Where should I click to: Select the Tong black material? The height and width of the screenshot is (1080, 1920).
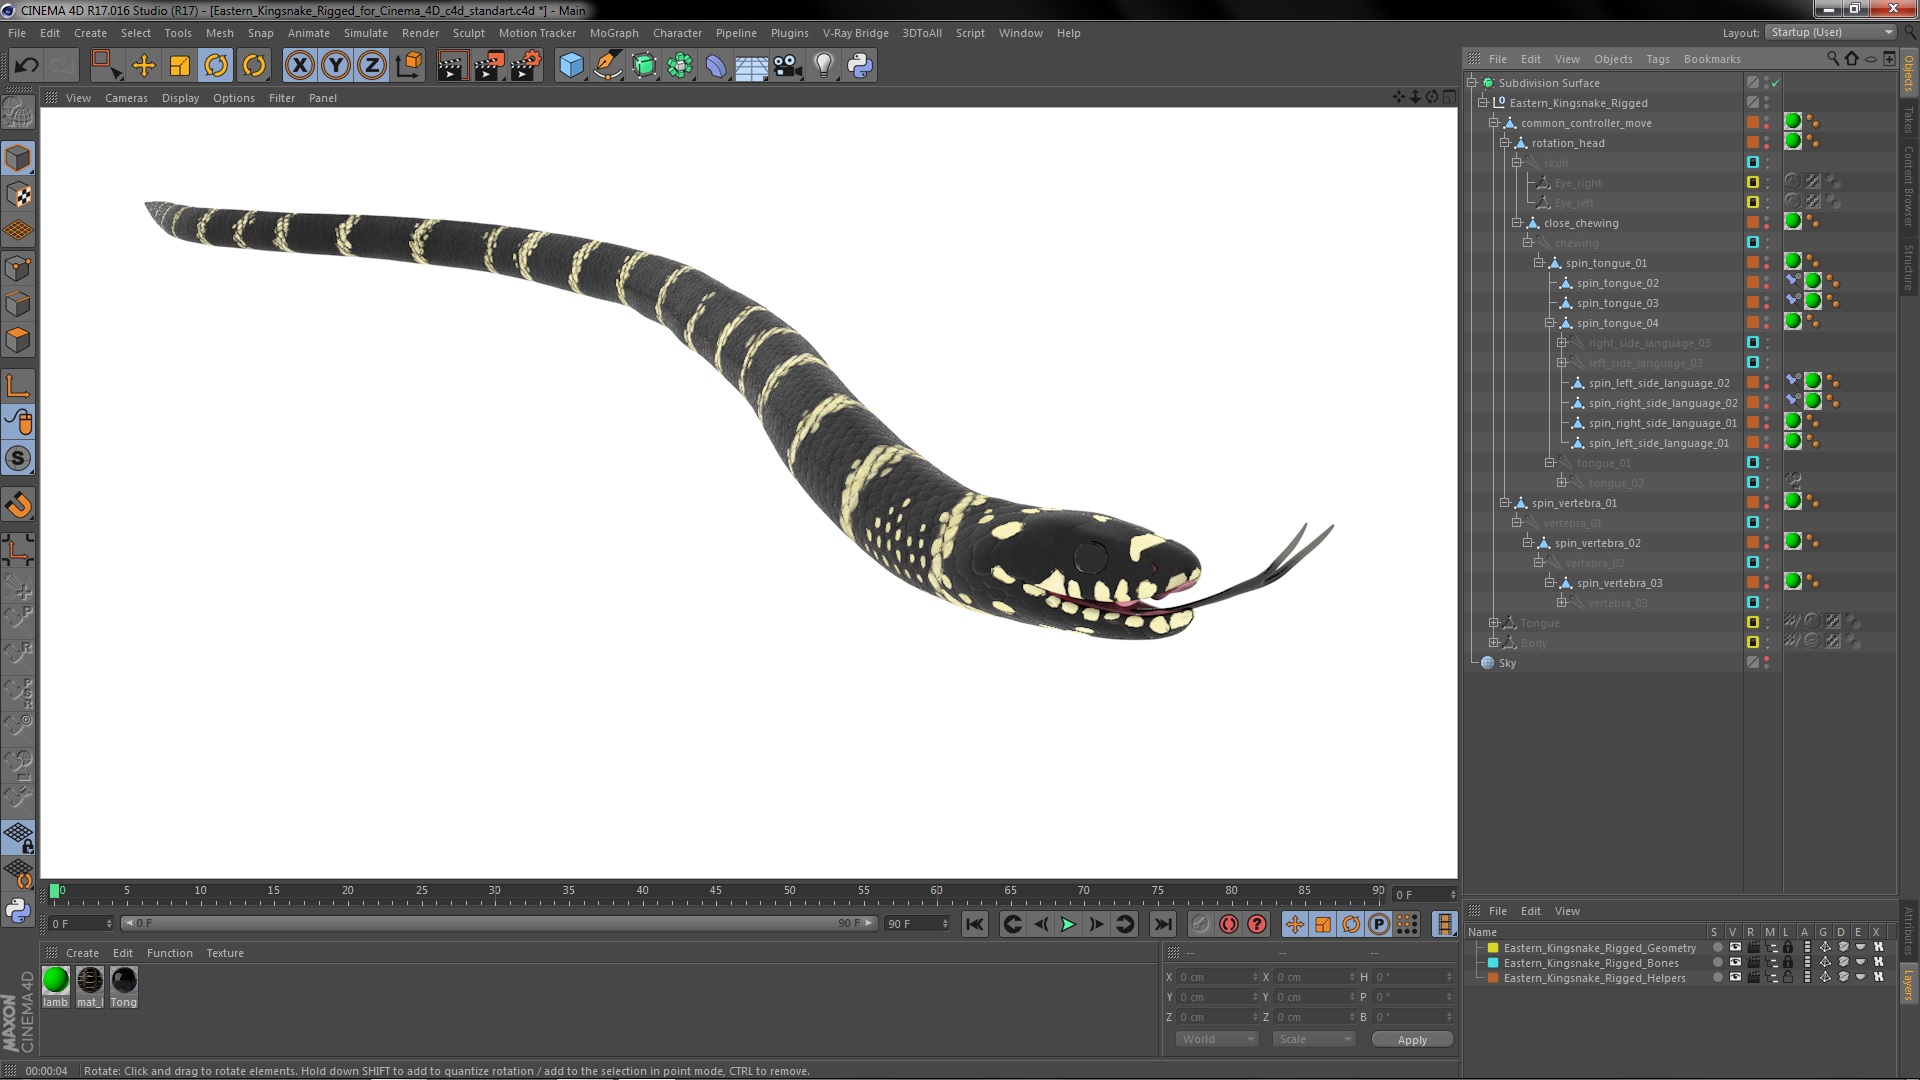coord(124,986)
